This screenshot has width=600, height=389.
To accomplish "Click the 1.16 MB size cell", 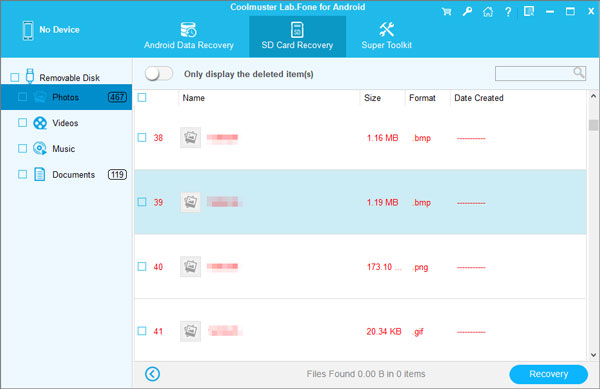I will pyautogui.click(x=382, y=138).
